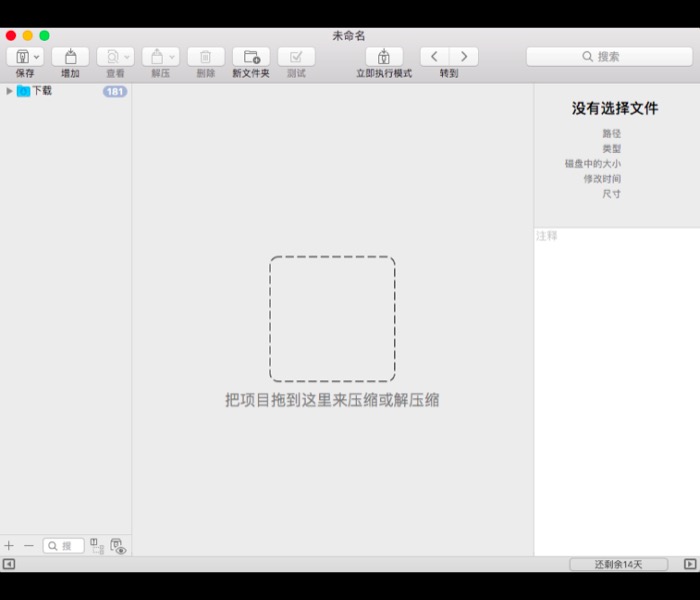The height and width of the screenshot is (600, 700).
Task: Click the 测试 (Test) toolbar icon
Action: point(296,57)
